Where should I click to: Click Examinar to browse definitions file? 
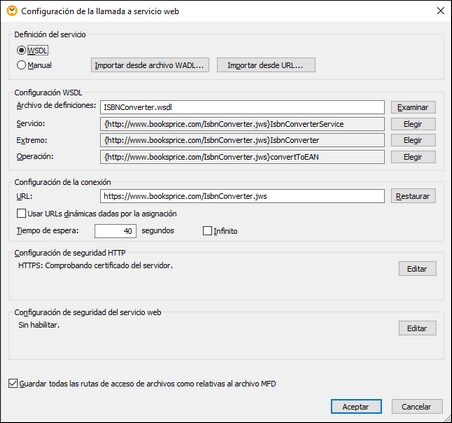[413, 107]
